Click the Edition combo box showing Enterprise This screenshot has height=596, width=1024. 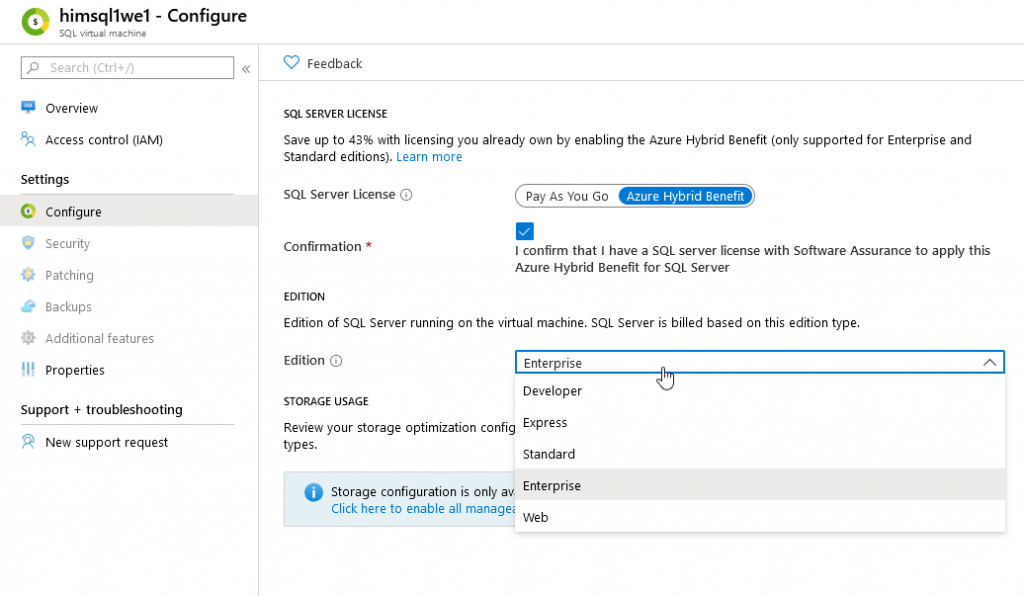click(760, 362)
